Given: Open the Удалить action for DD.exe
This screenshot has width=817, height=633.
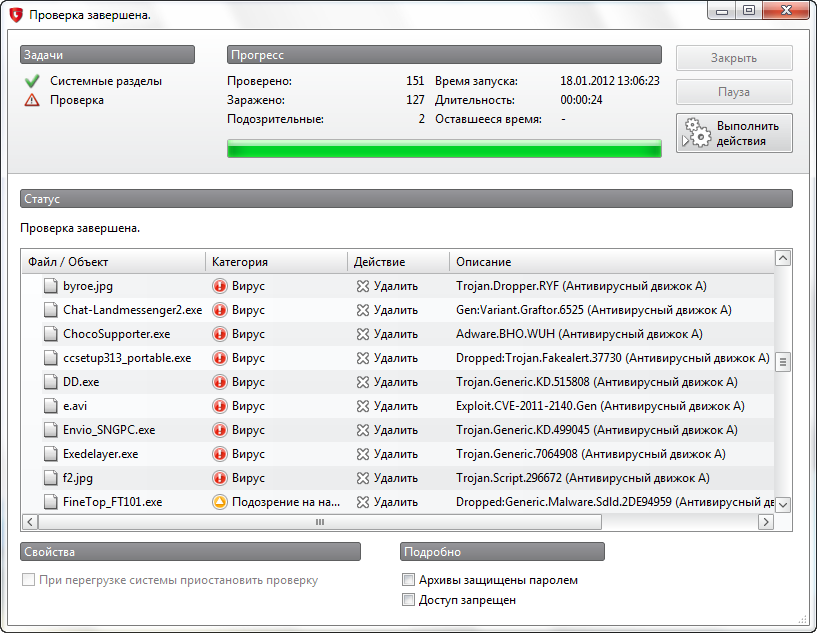Looking at the screenshot, I should (387, 381).
